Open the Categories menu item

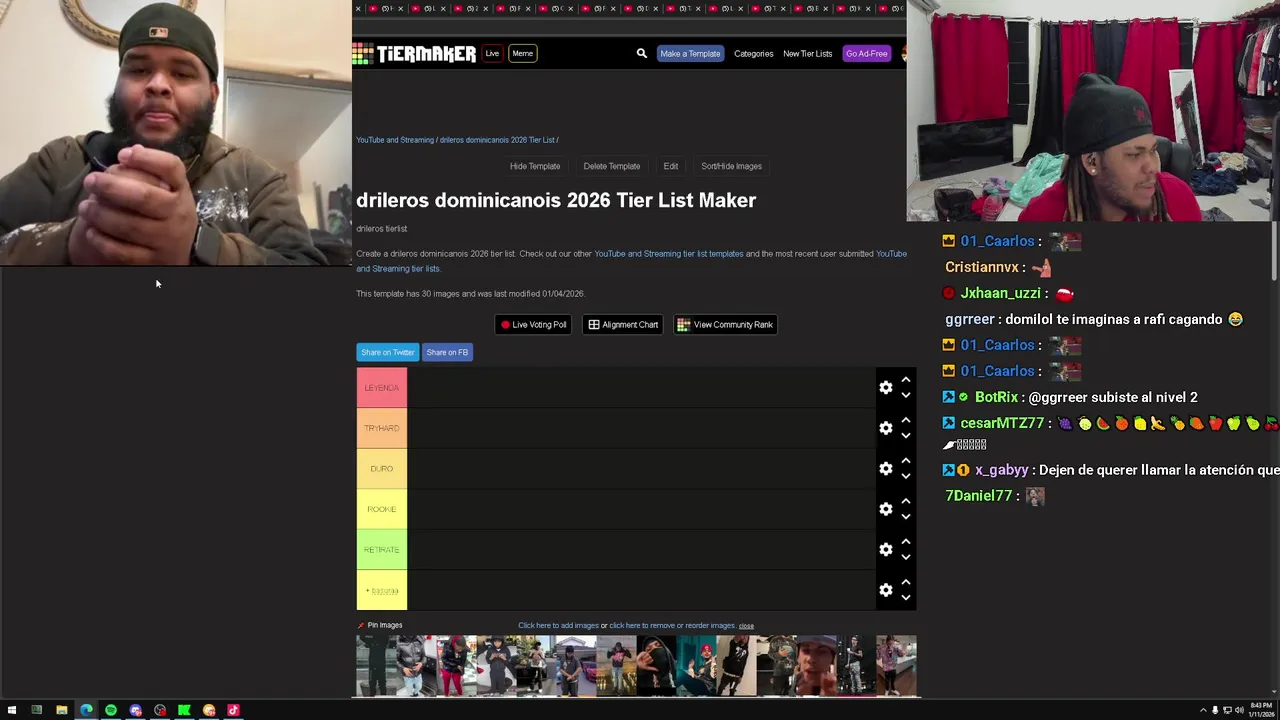tap(753, 54)
